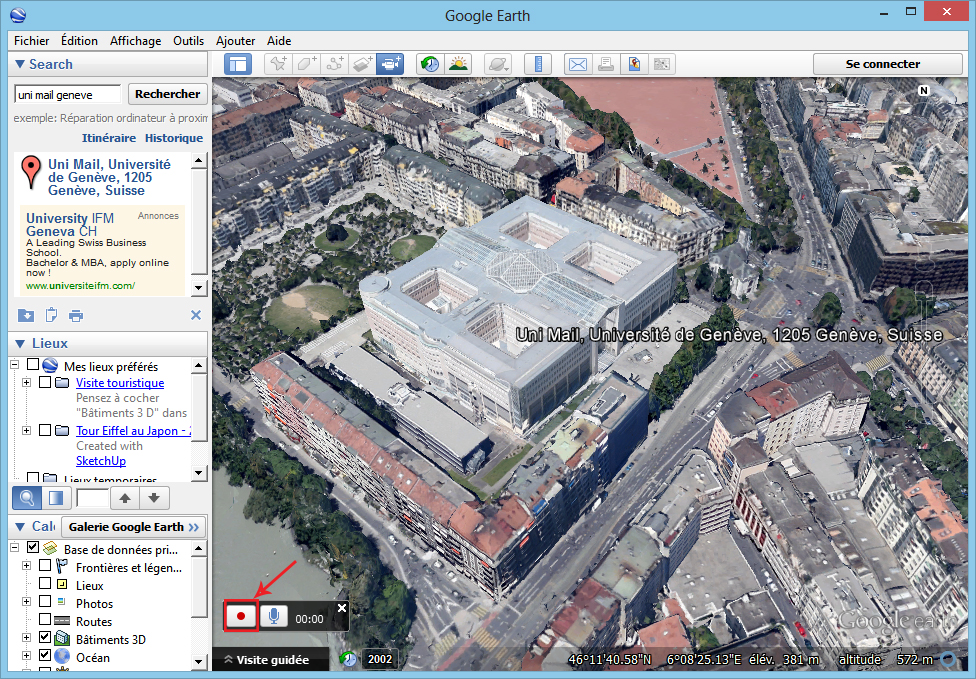View current location in Google Maps

coord(634,64)
